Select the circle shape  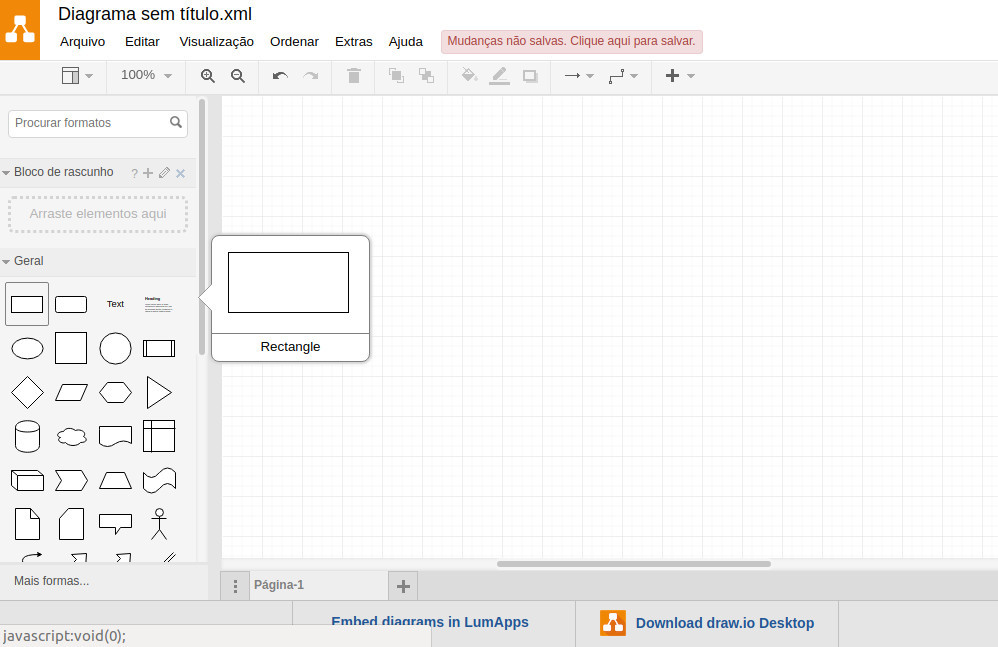tap(115, 348)
